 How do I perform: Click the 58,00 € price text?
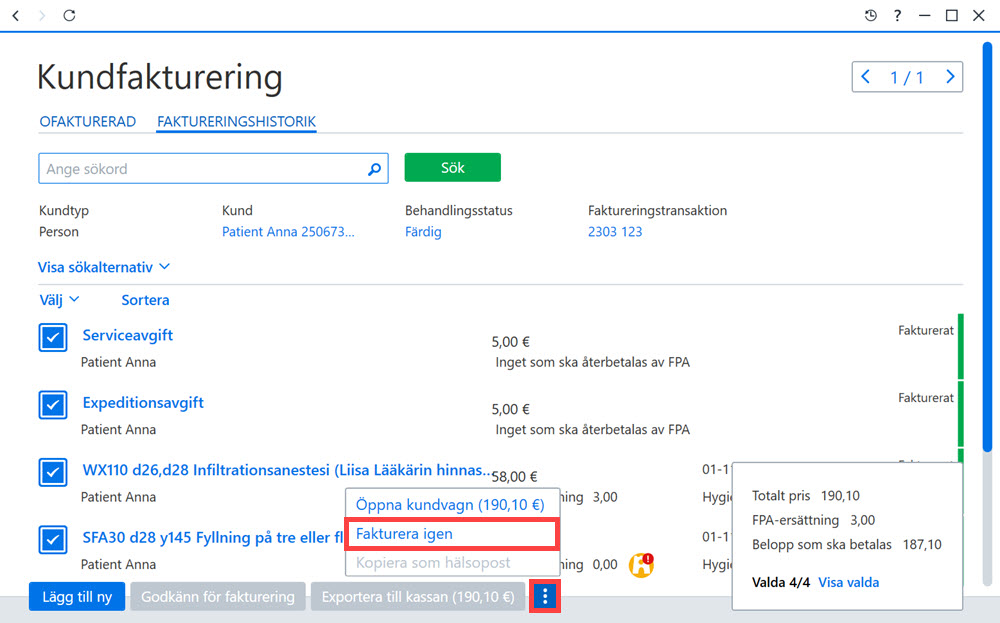[514, 476]
